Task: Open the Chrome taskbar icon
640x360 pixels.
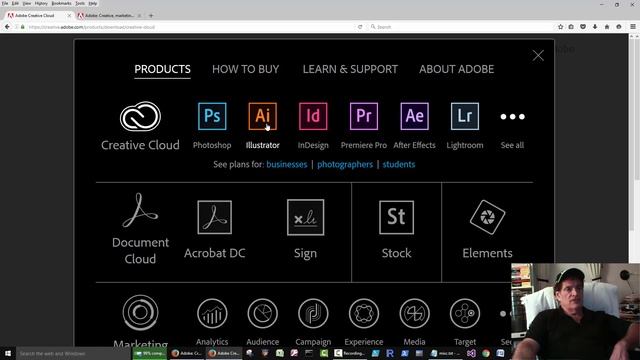Action: coord(486,353)
